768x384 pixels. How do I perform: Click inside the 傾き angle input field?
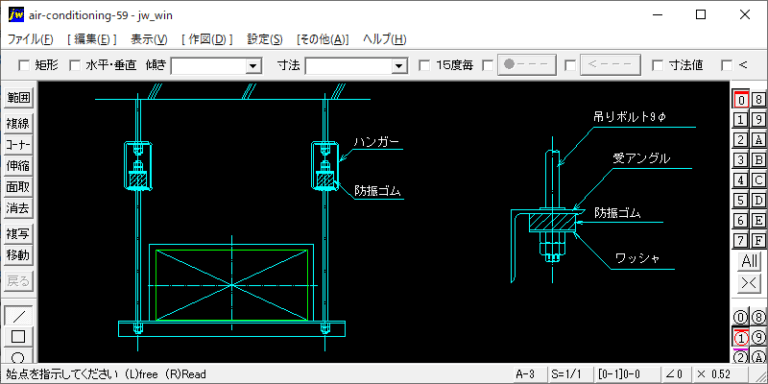pyautogui.click(x=209, y=66)
